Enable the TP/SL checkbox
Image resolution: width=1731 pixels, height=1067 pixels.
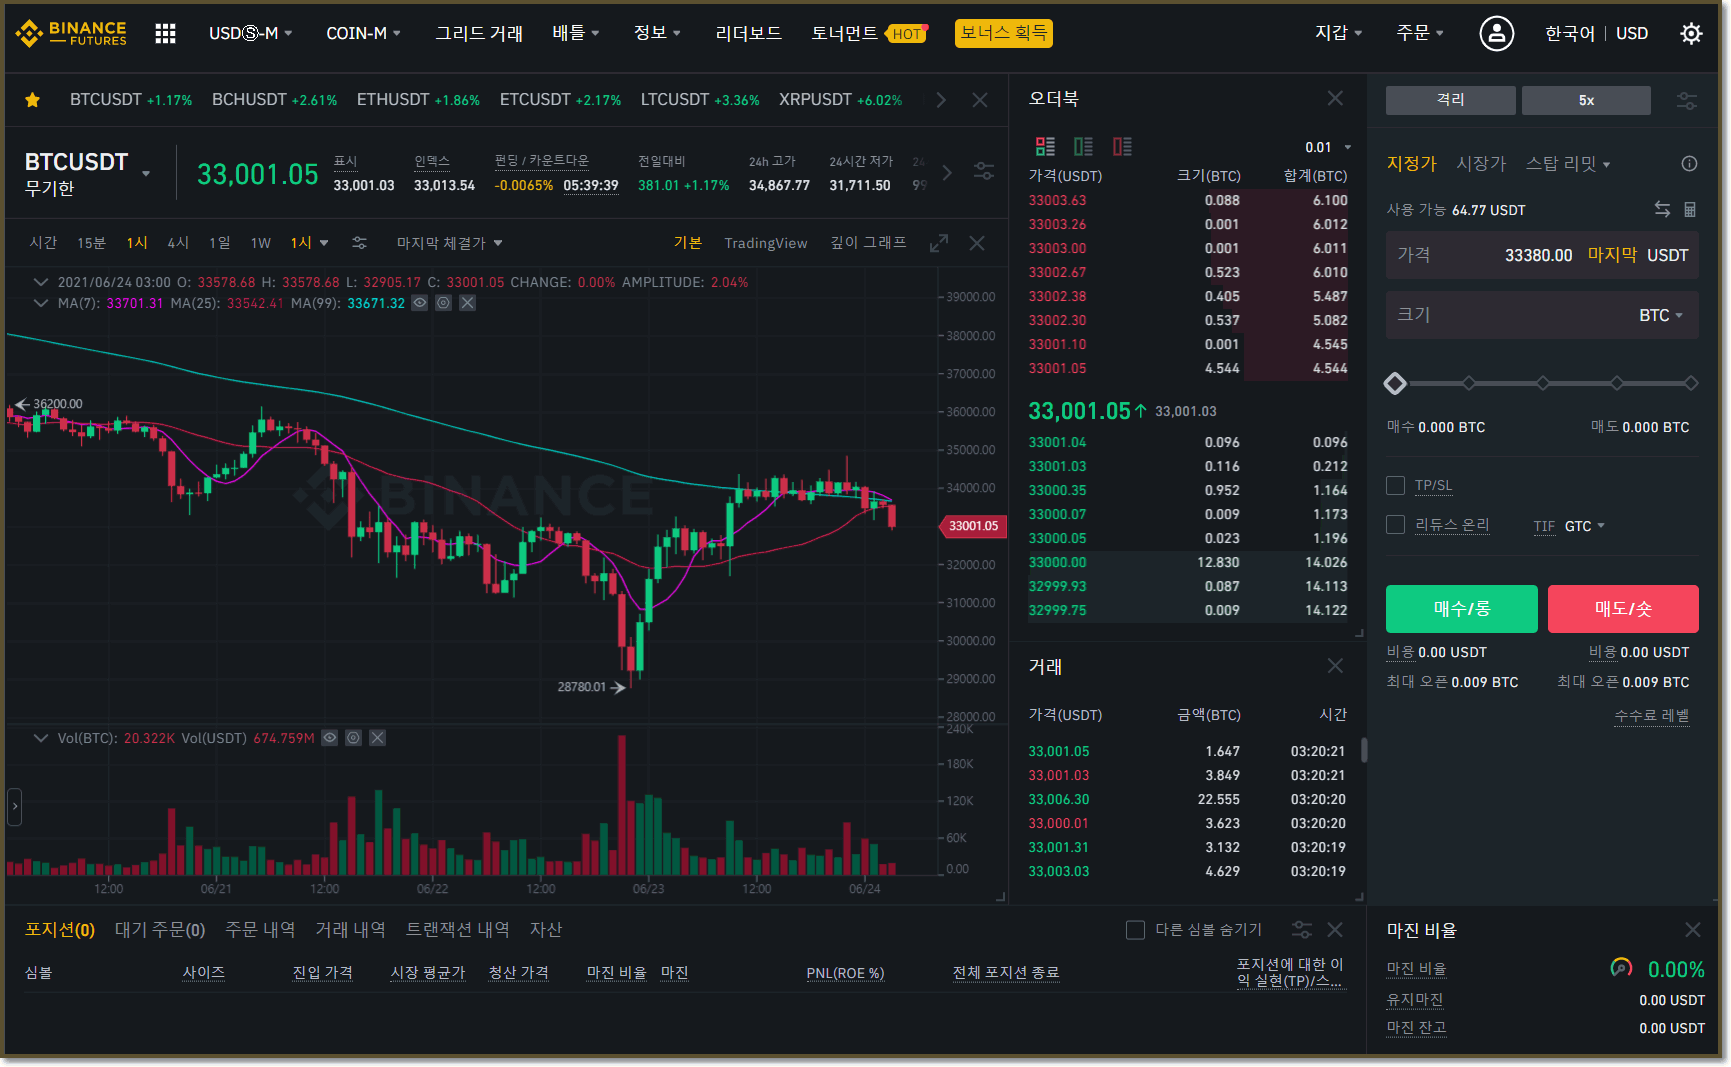[x=1395, y=486]
